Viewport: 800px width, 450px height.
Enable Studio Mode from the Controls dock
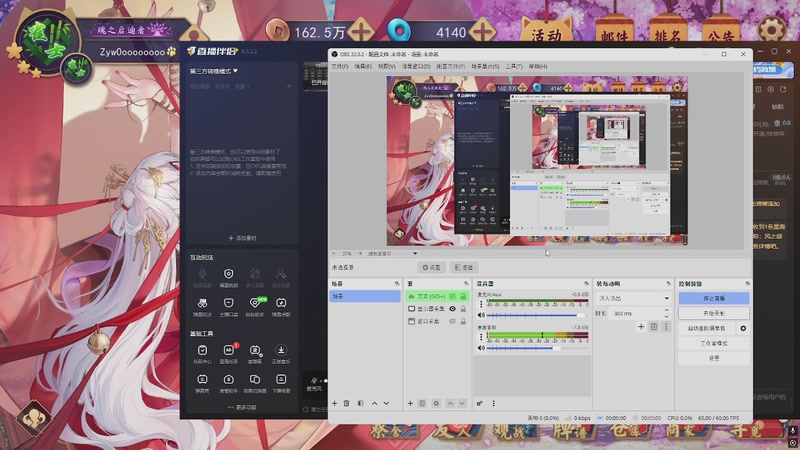pyautogui.click(x=714, y=343)
